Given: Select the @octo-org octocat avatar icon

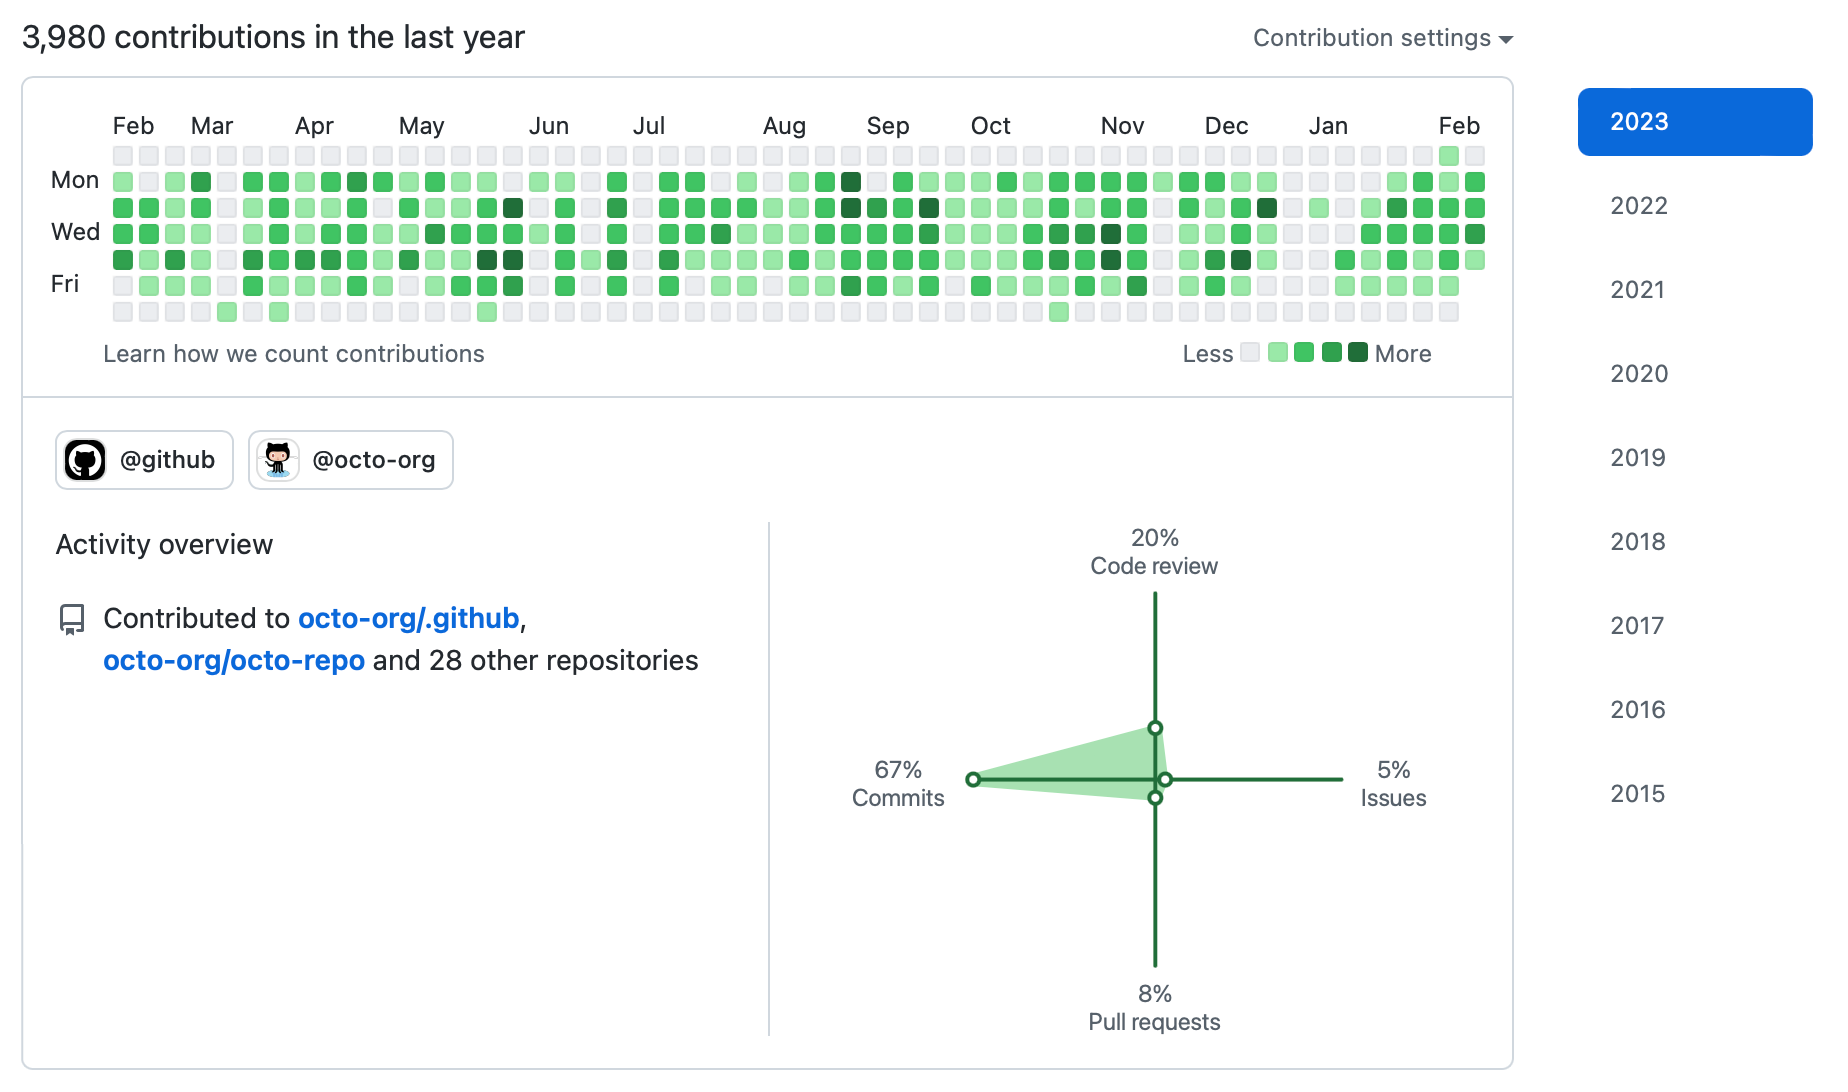Looking at the screenshot, I should point(278,460).
